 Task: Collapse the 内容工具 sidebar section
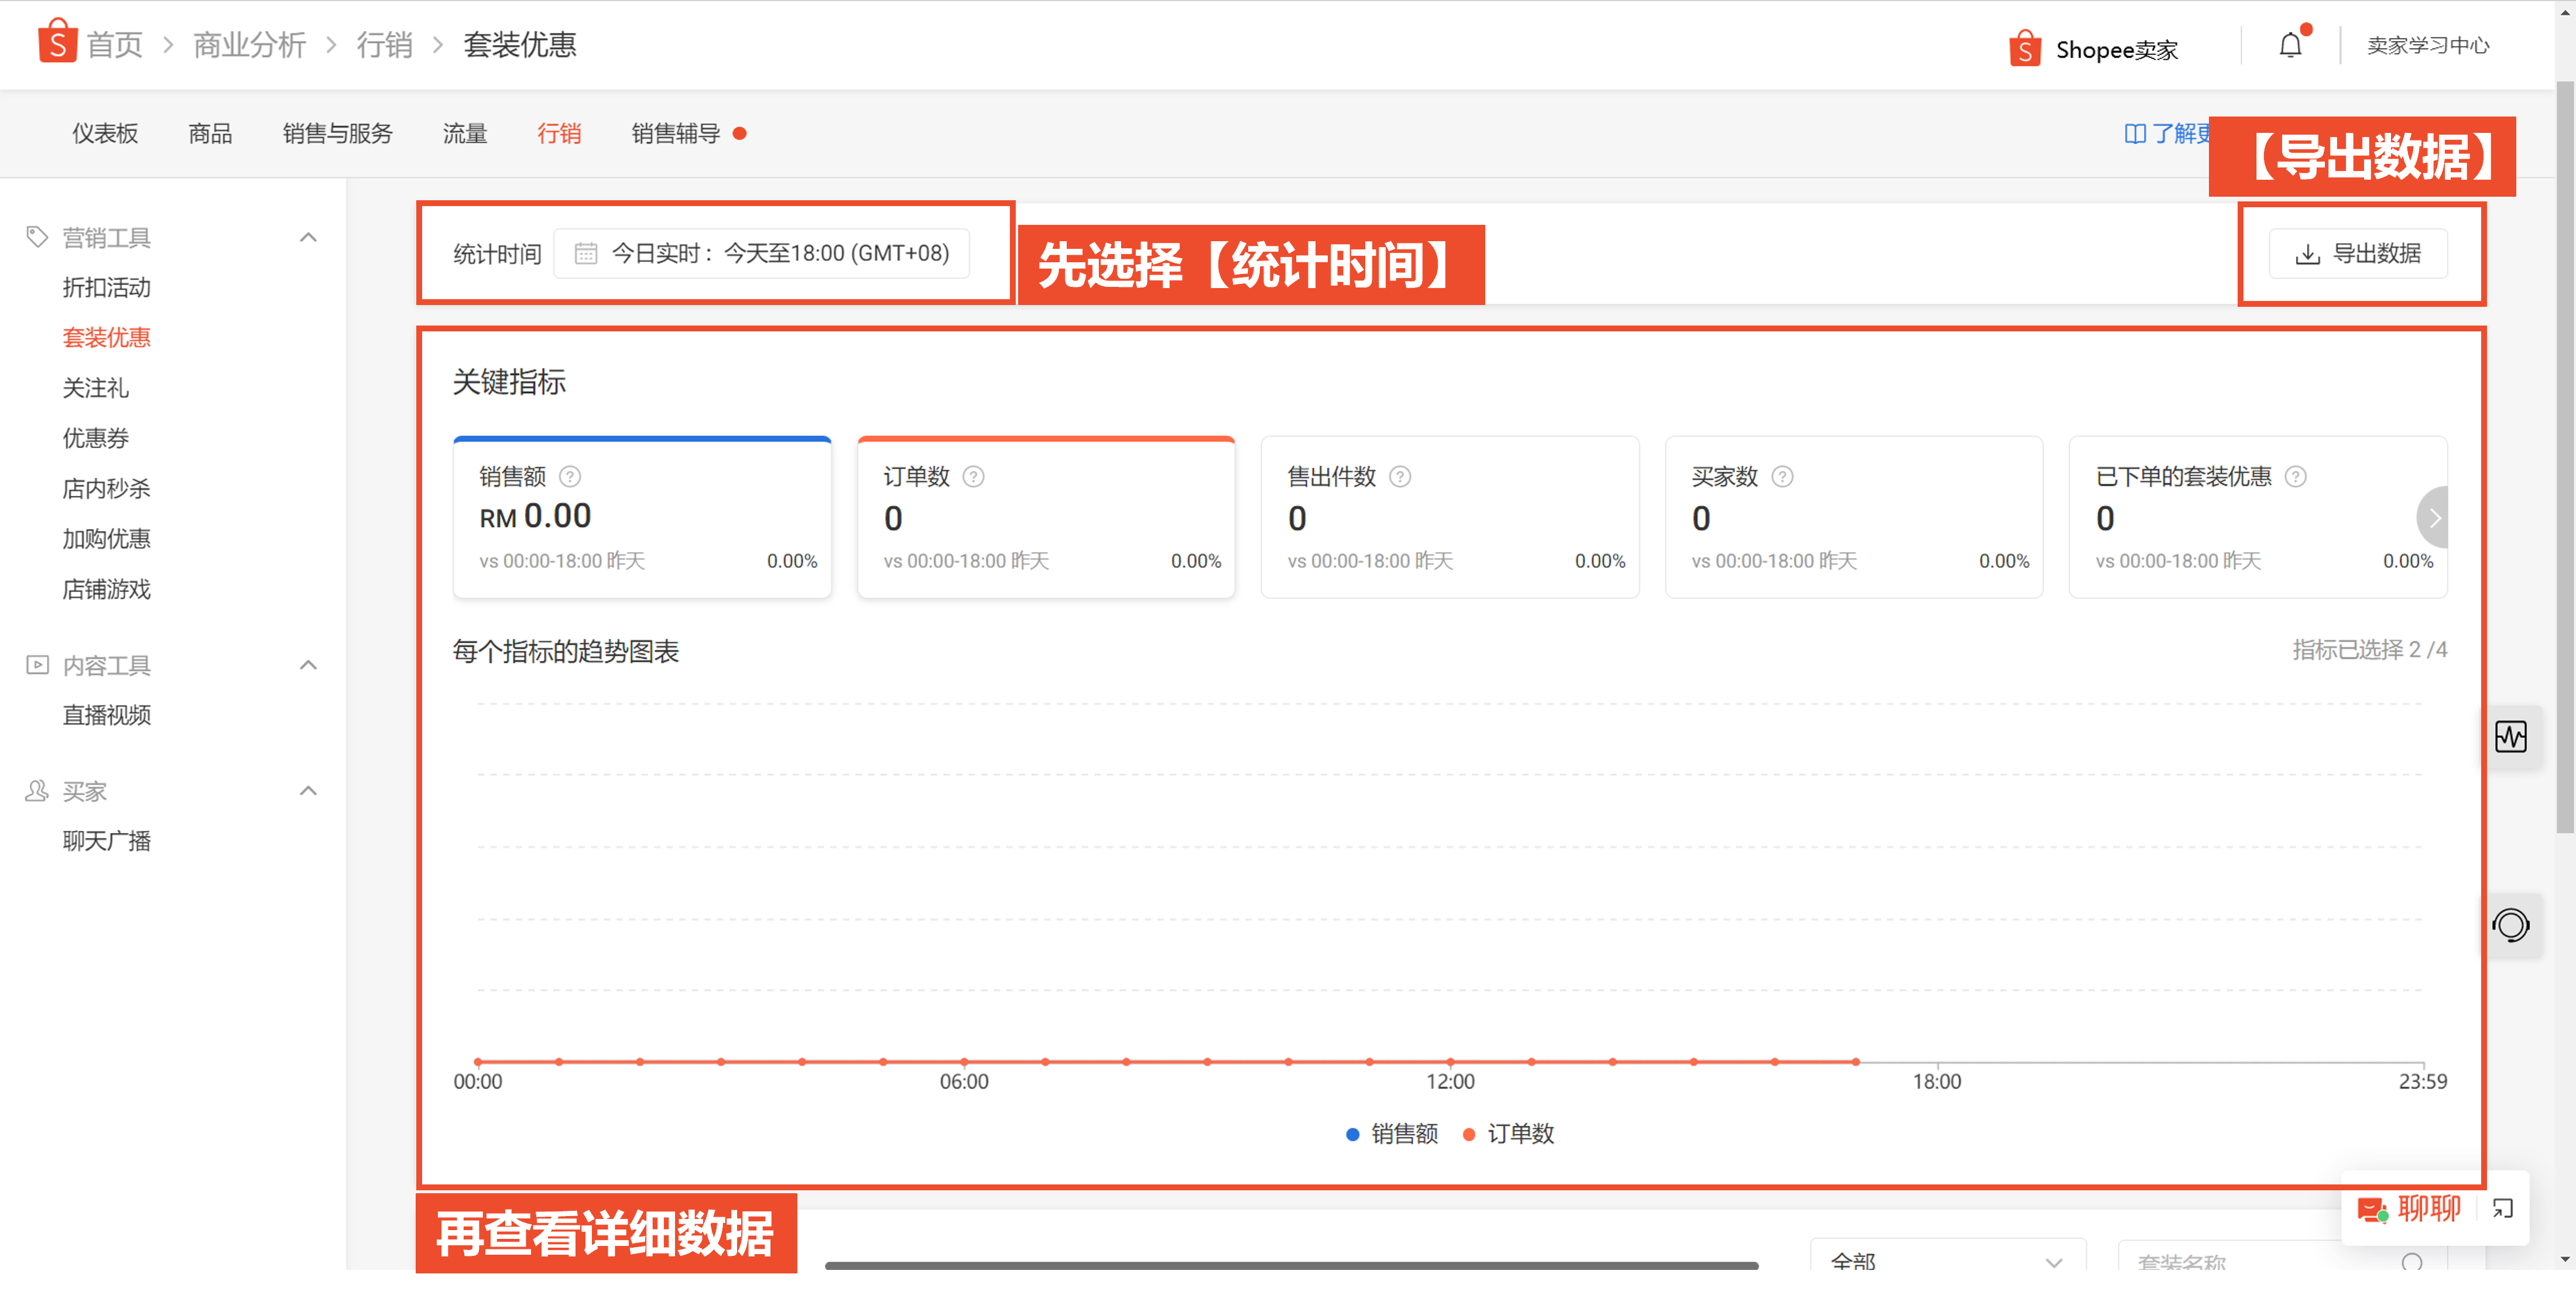tap(308, 665)
